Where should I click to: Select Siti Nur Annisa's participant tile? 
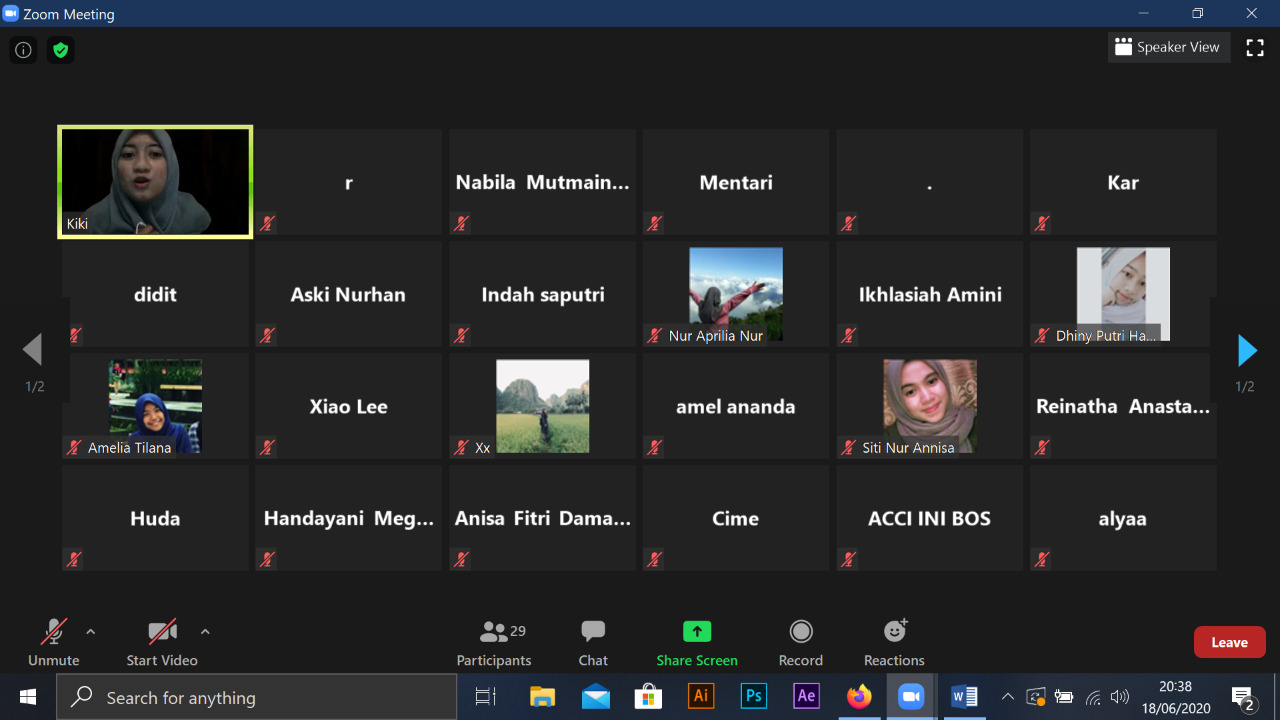click(929, 406)
